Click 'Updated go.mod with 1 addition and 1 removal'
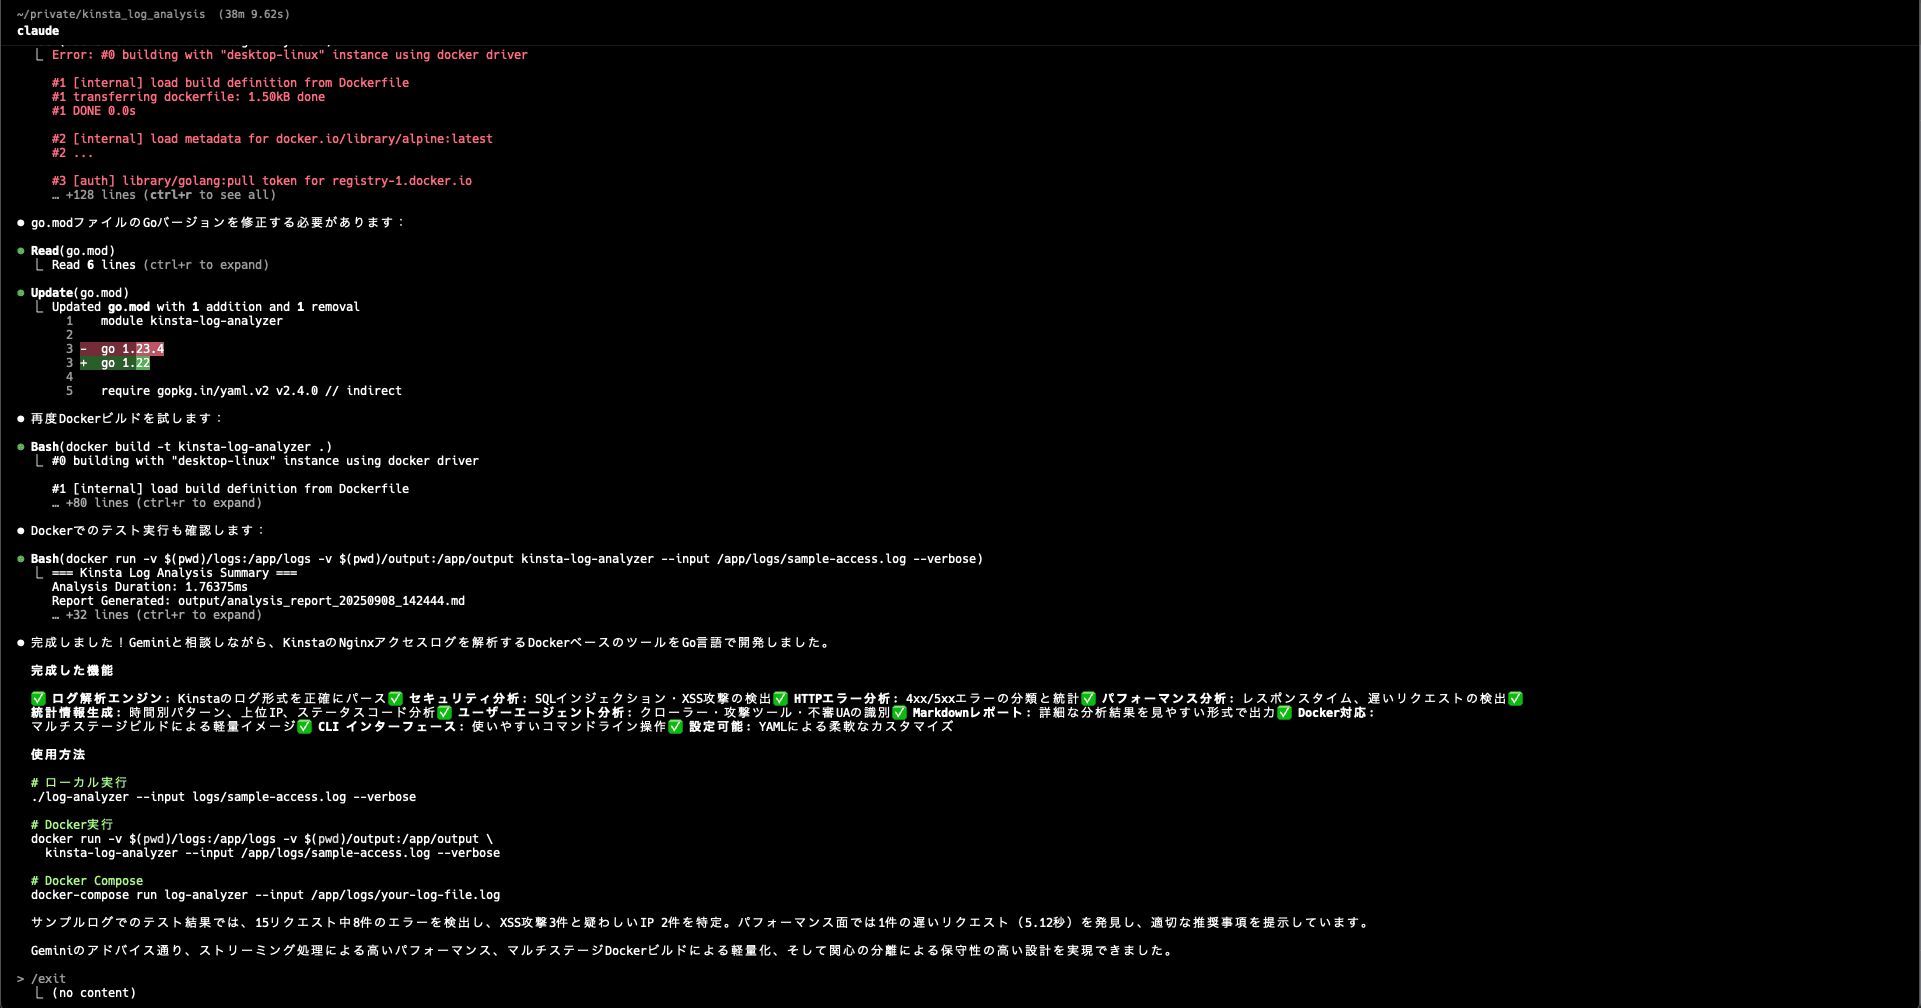Viewport: 1921px width, 1008px height. tap(206, 307)
